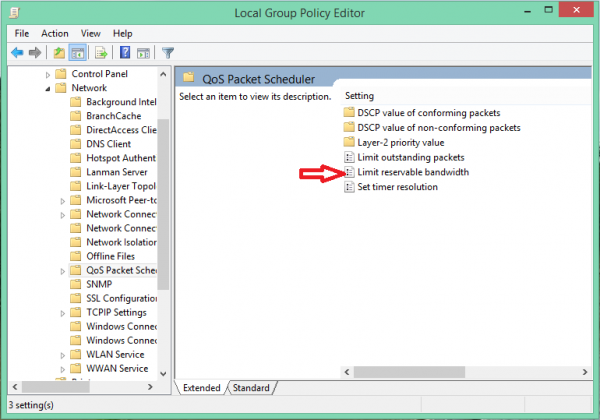The height and width of the screenshot is (420, 600).
Task: Click the SNMP folder icon
Action: tap(76, 284)
